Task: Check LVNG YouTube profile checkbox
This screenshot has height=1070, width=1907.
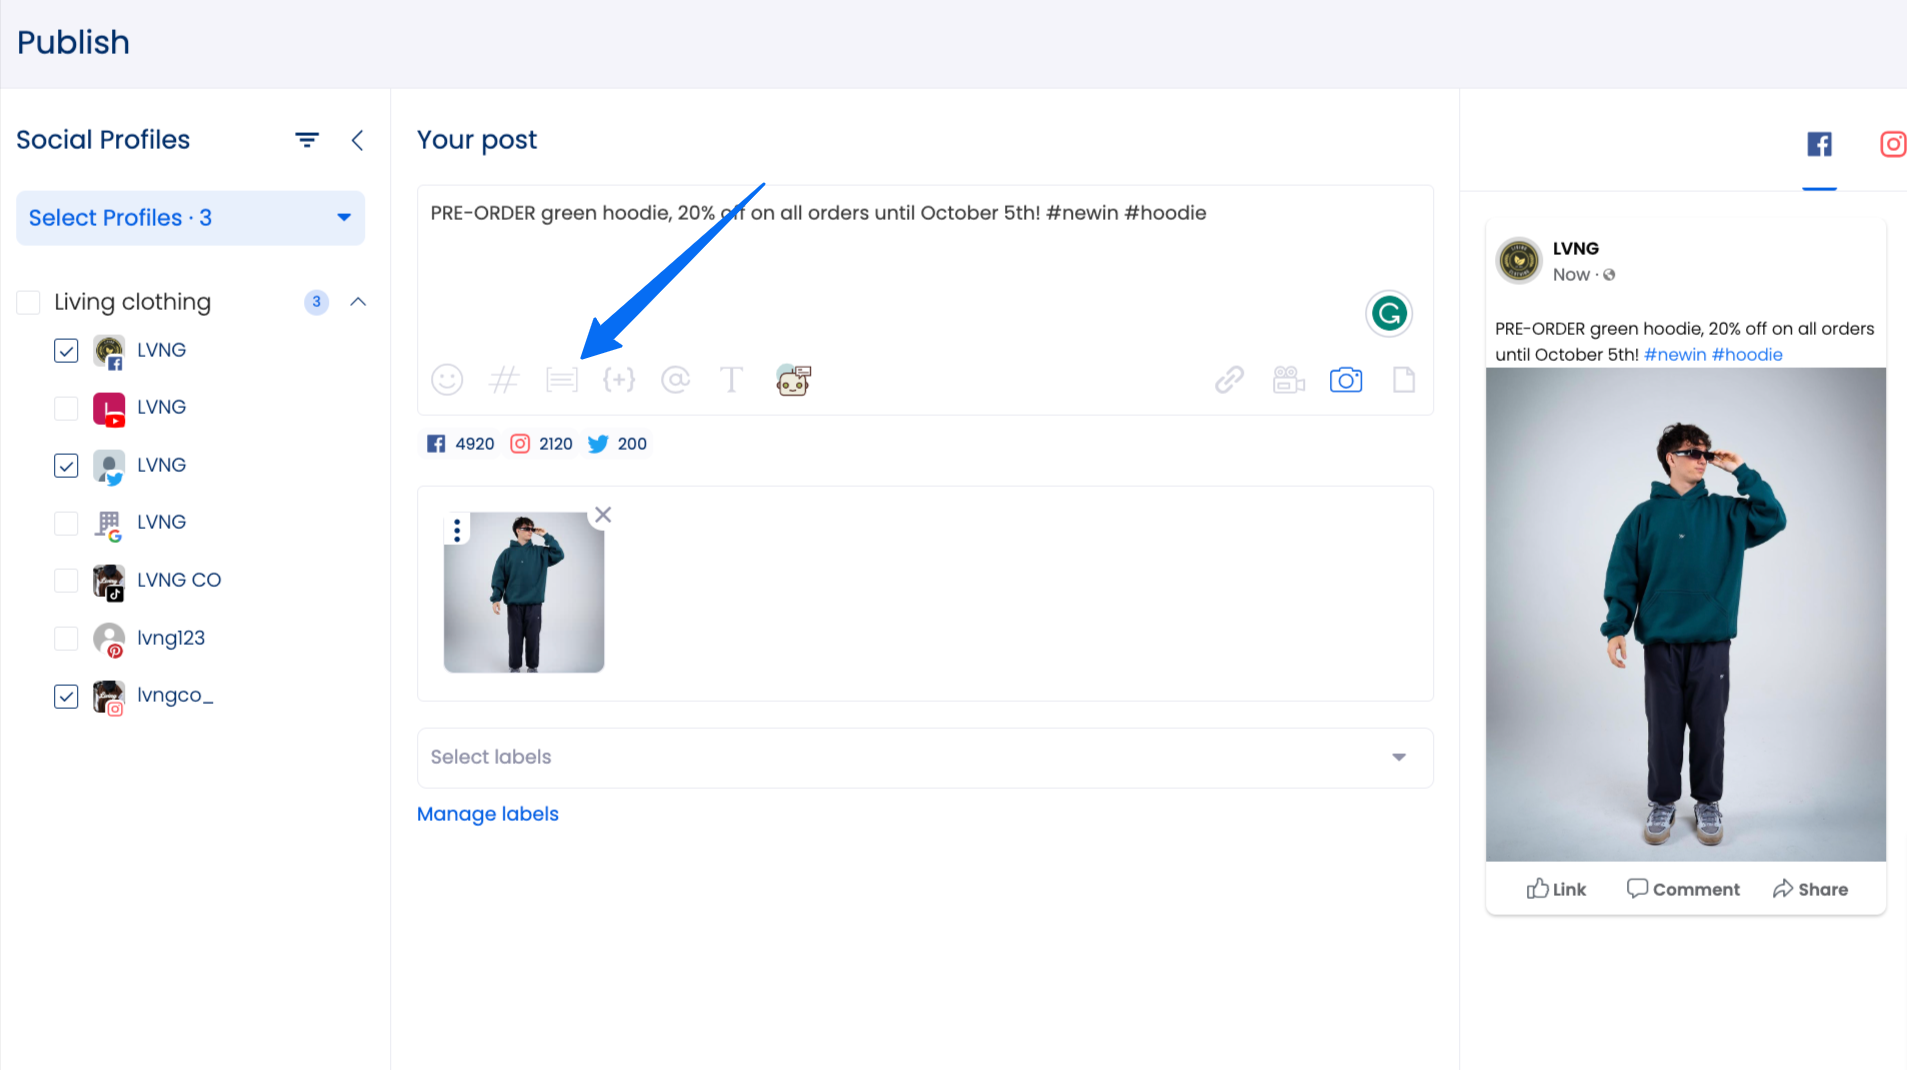Action: 66,408
